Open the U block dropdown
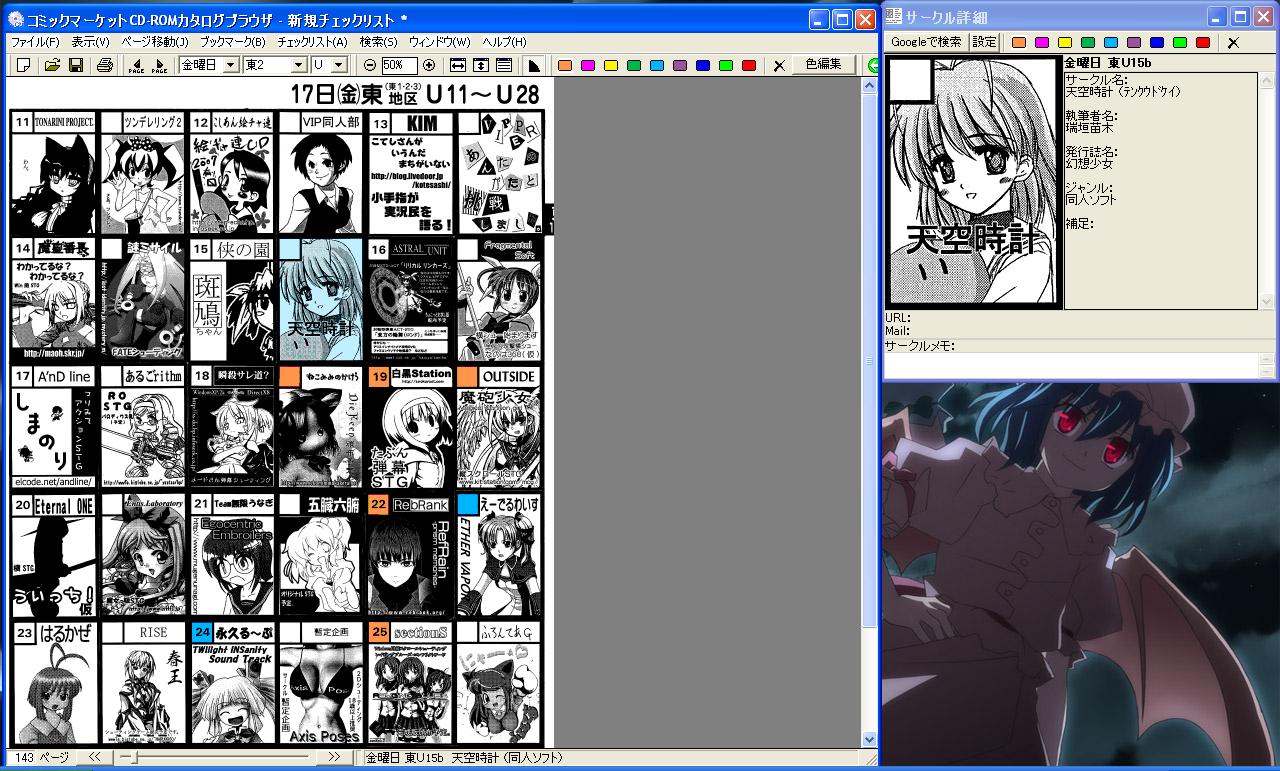Screen dimensions: 1280x771 coord(339,65)
